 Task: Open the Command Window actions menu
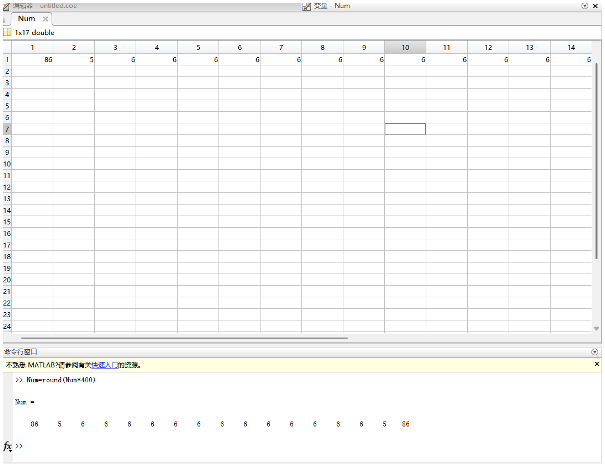coord(596,352)
